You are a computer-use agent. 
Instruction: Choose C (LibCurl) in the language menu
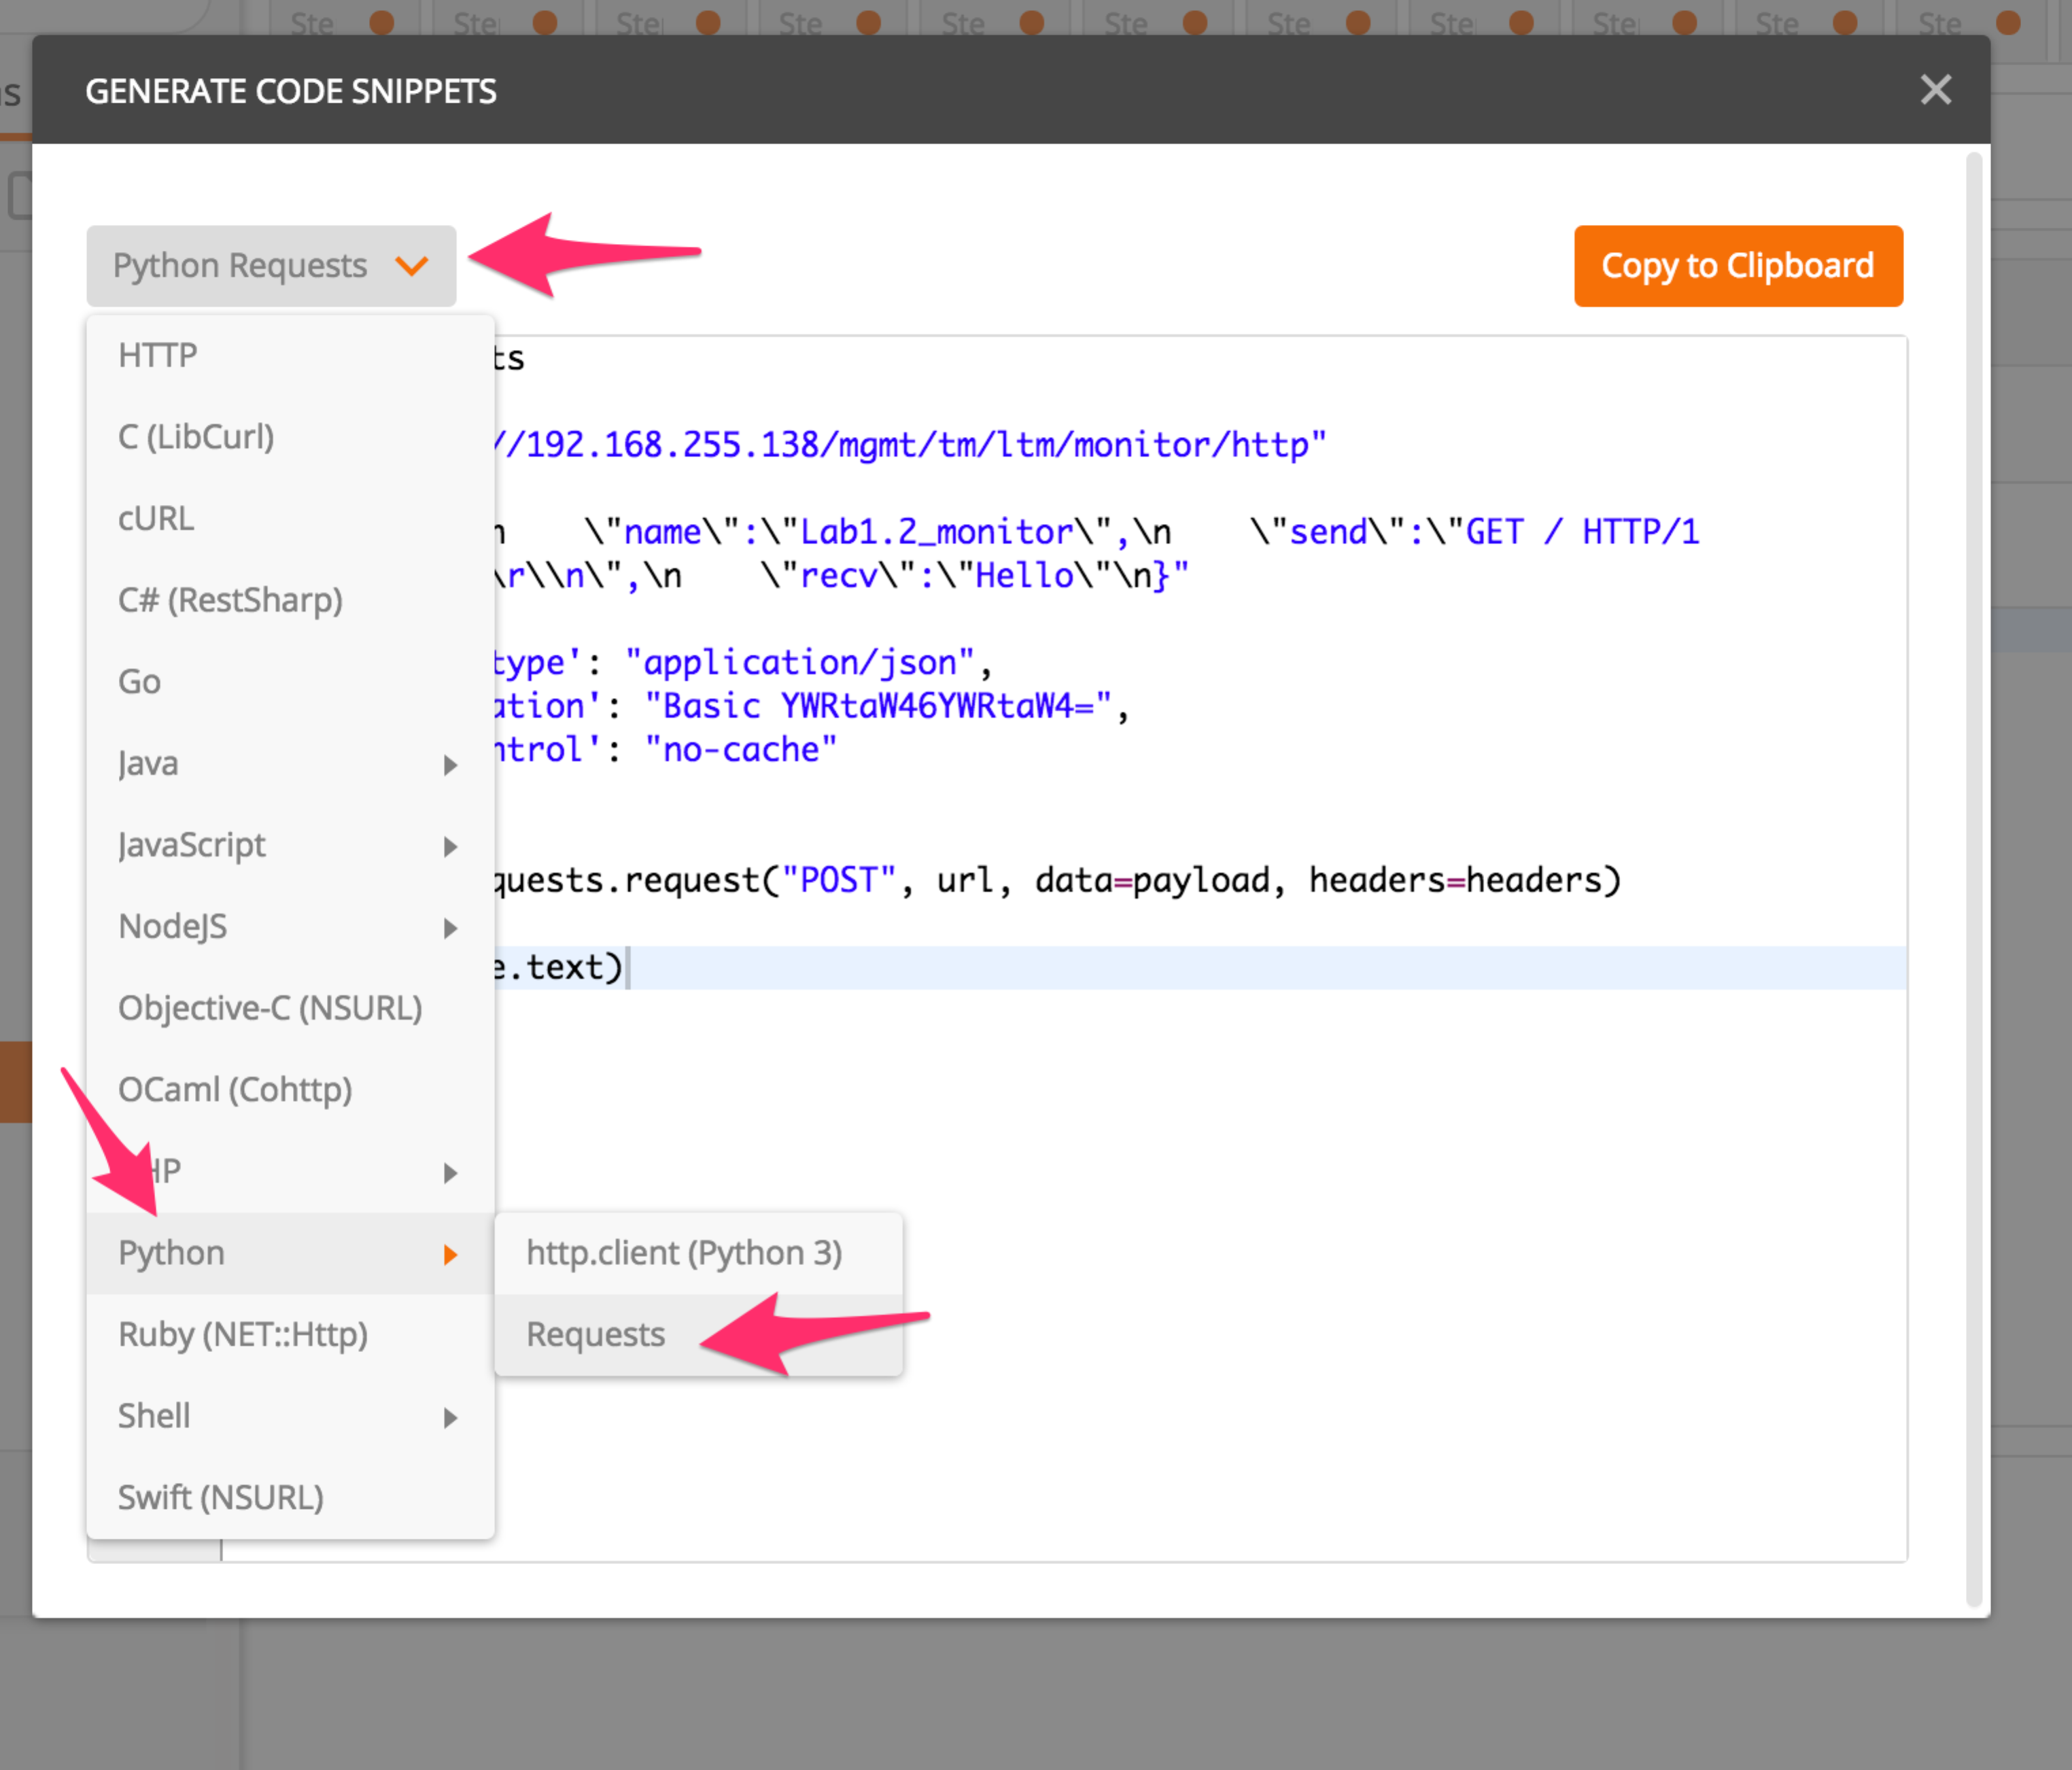290,437
